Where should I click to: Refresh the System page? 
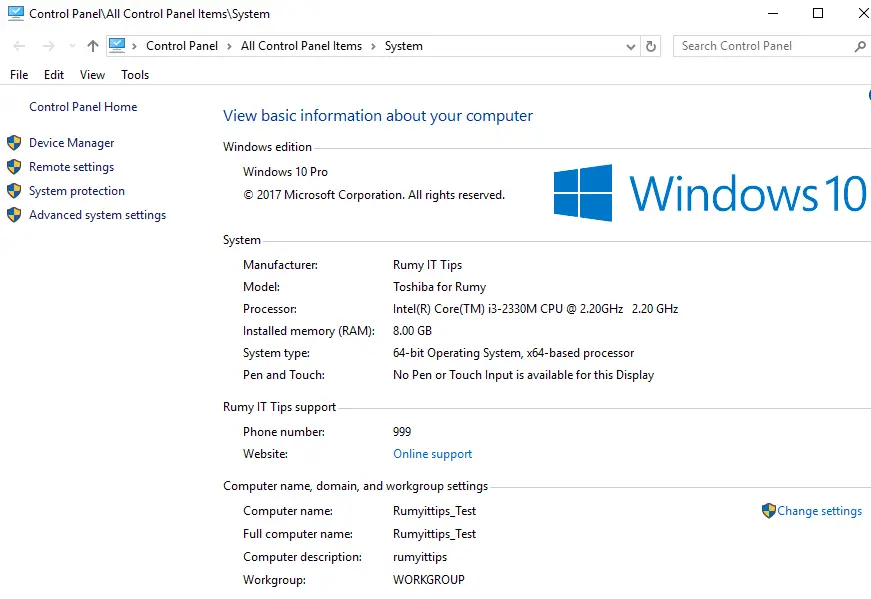[x=651, y=46]
